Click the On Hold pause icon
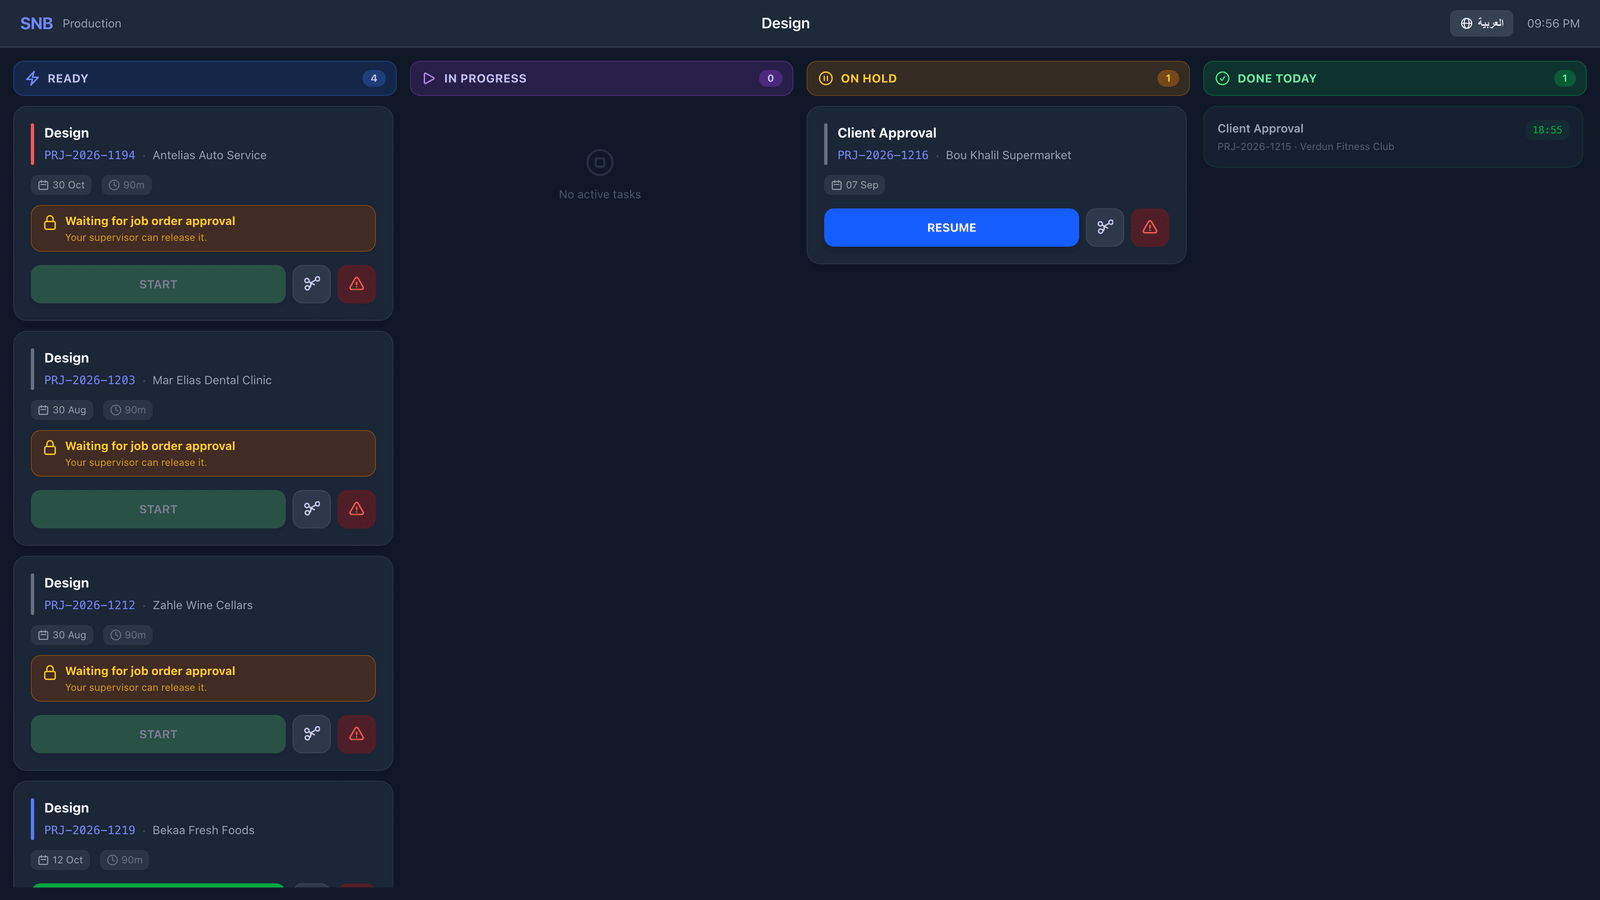 tap(826, 78)
